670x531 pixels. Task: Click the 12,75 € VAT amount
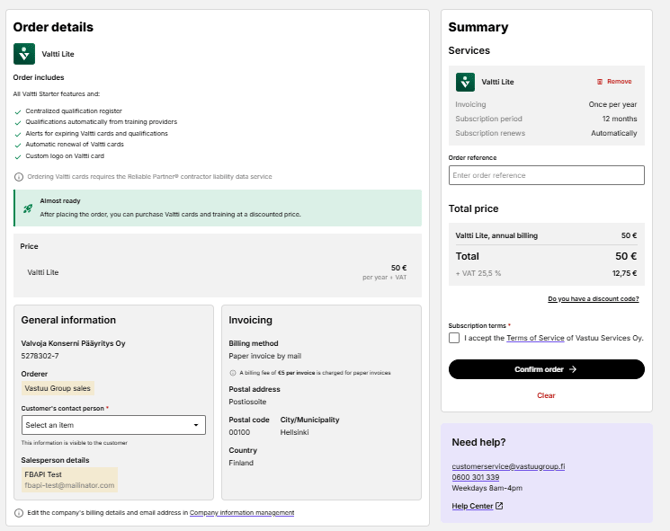click(x=625, y=273)
